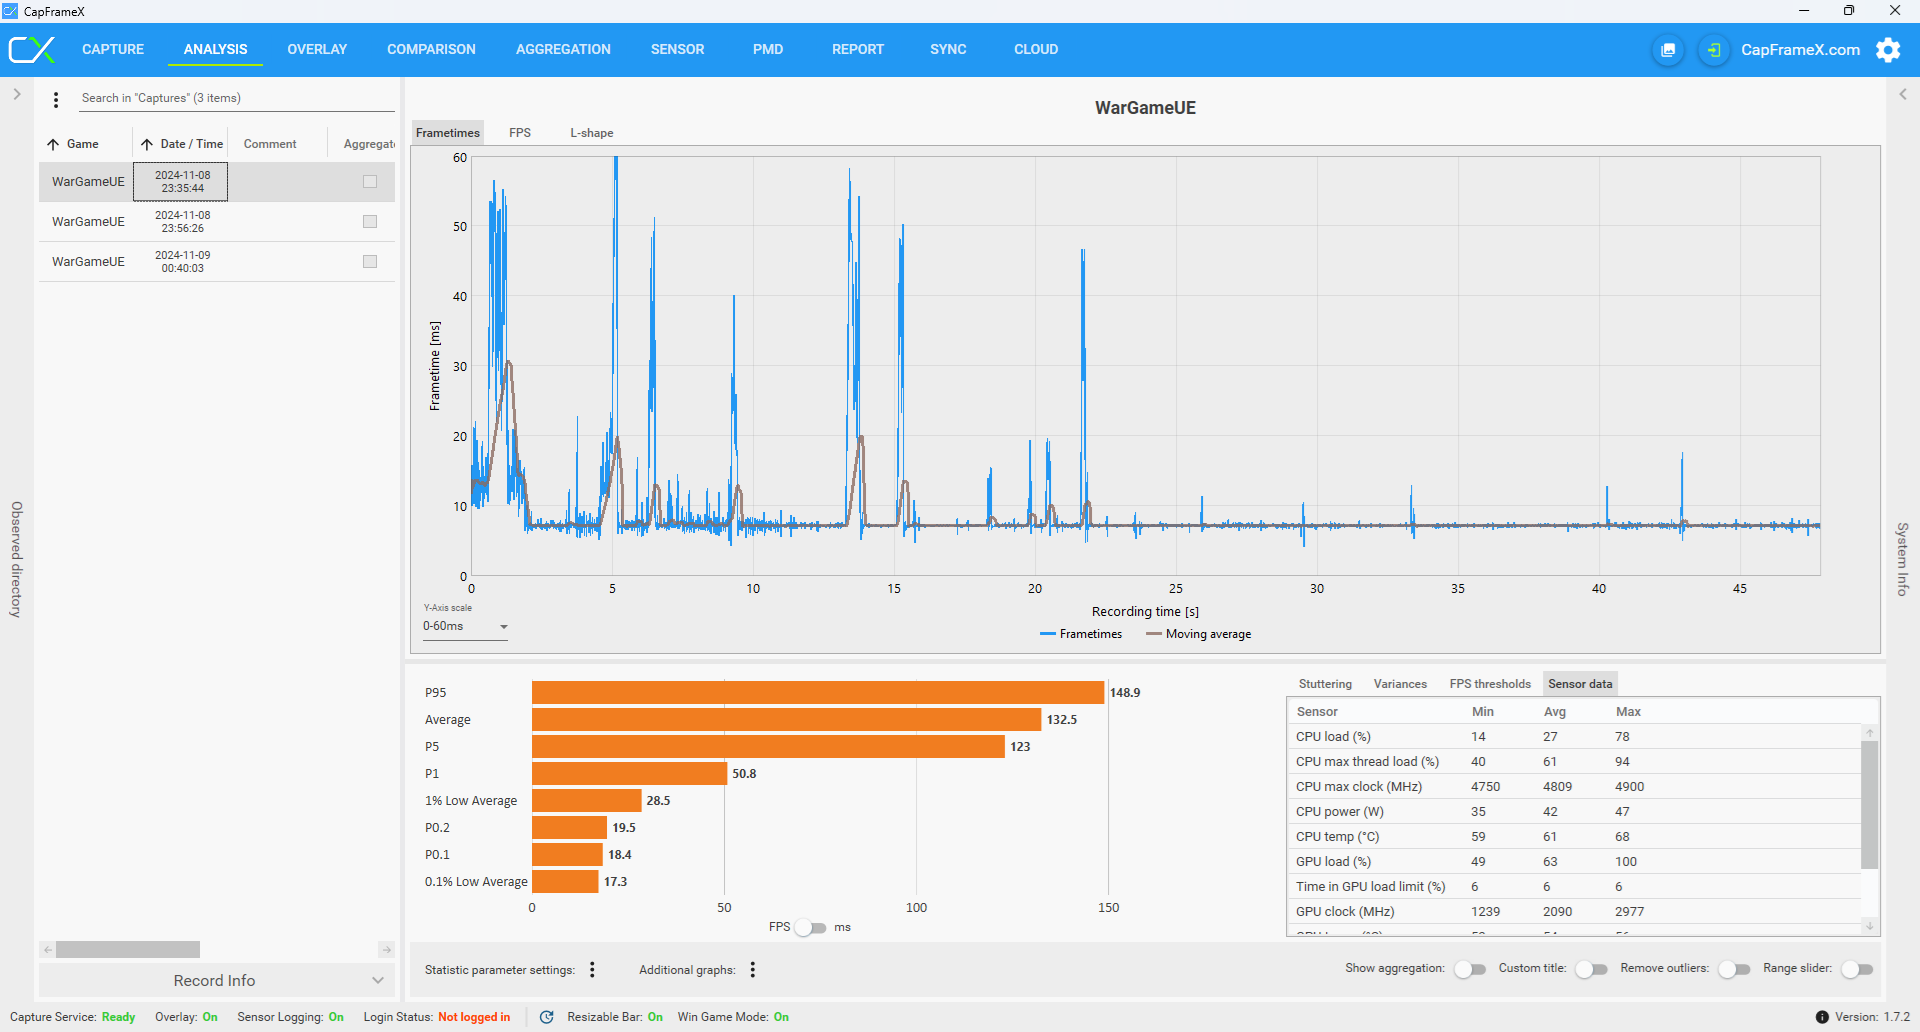1920x1032 pixels.
Task: Open Y-Axis scale 0-60ms dropdown
Action: click(465, 626)
